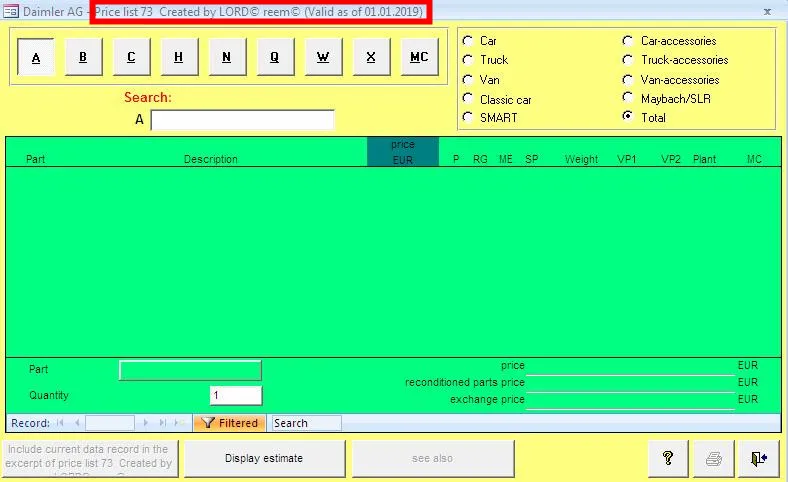Select the W letter tab button
The width and height of the screenshot is (788, 482).
pyautogui.click(x=323, y=57)
